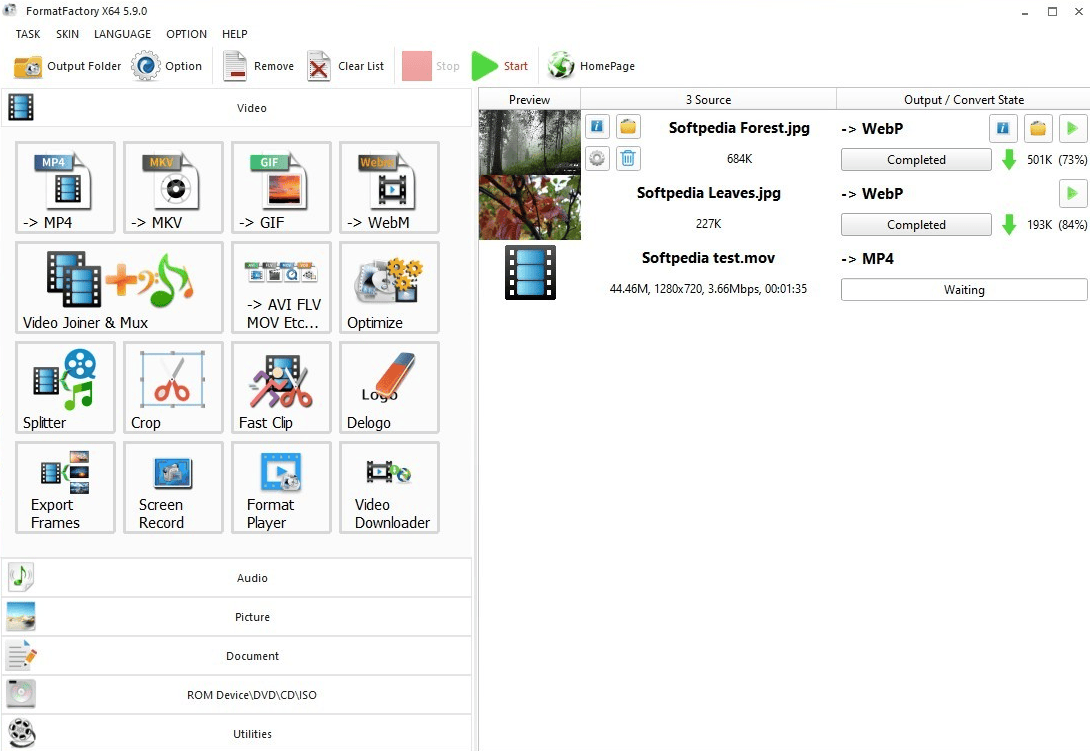Click the 44.46M, 1280x720 video details text

pos(708,289)
